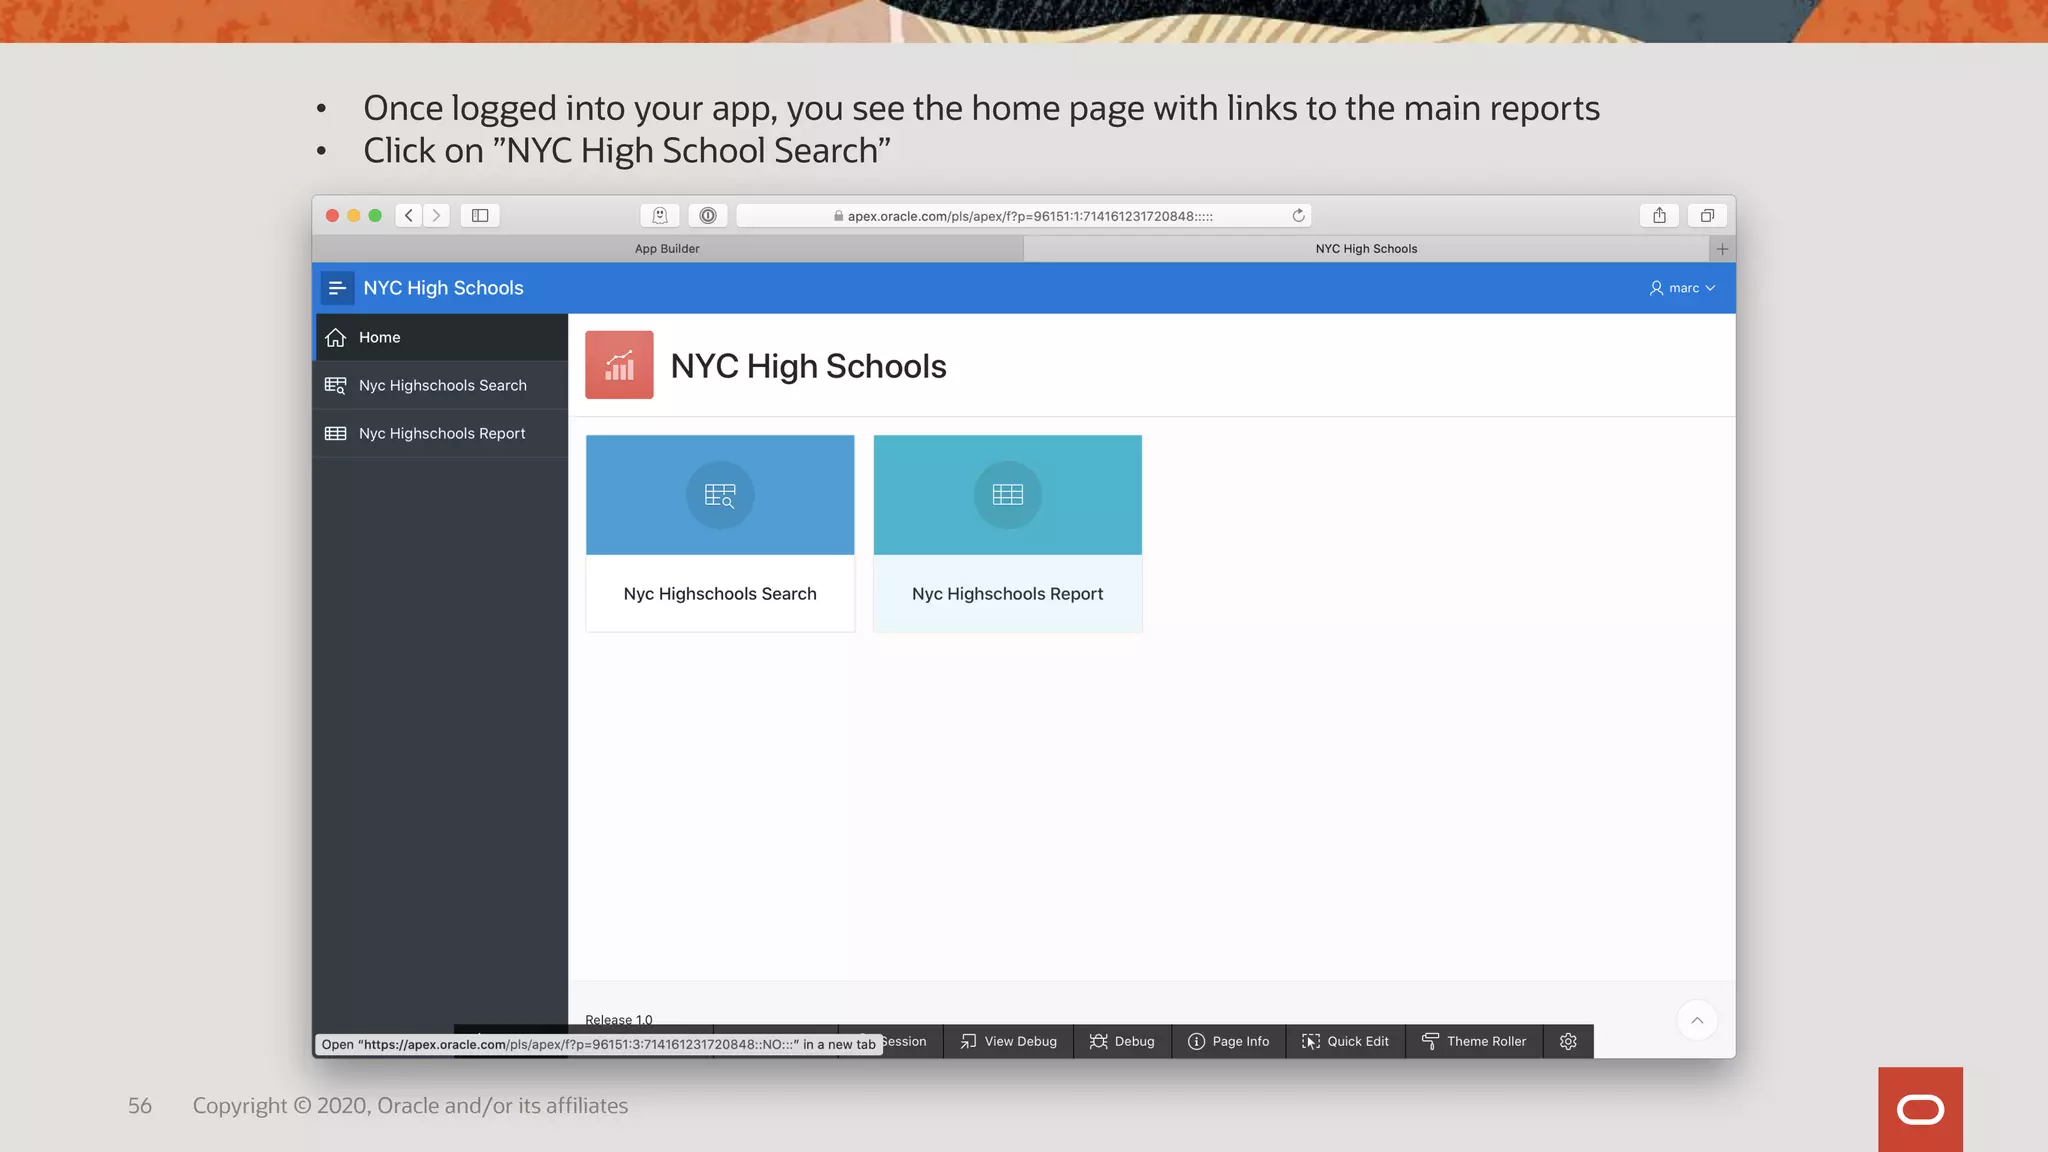Click the scroll-to-top arrow button
2048x1152 pixels.
click(1697, 1020)
